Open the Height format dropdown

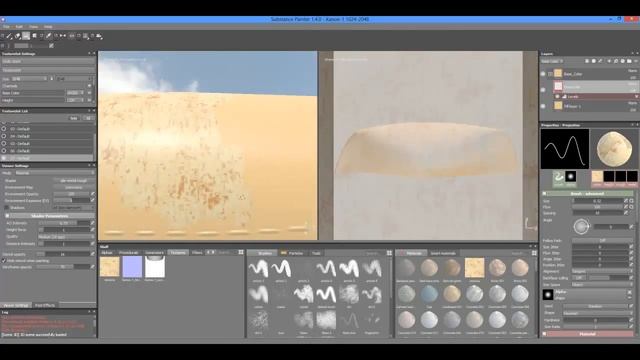coord(74,100)
